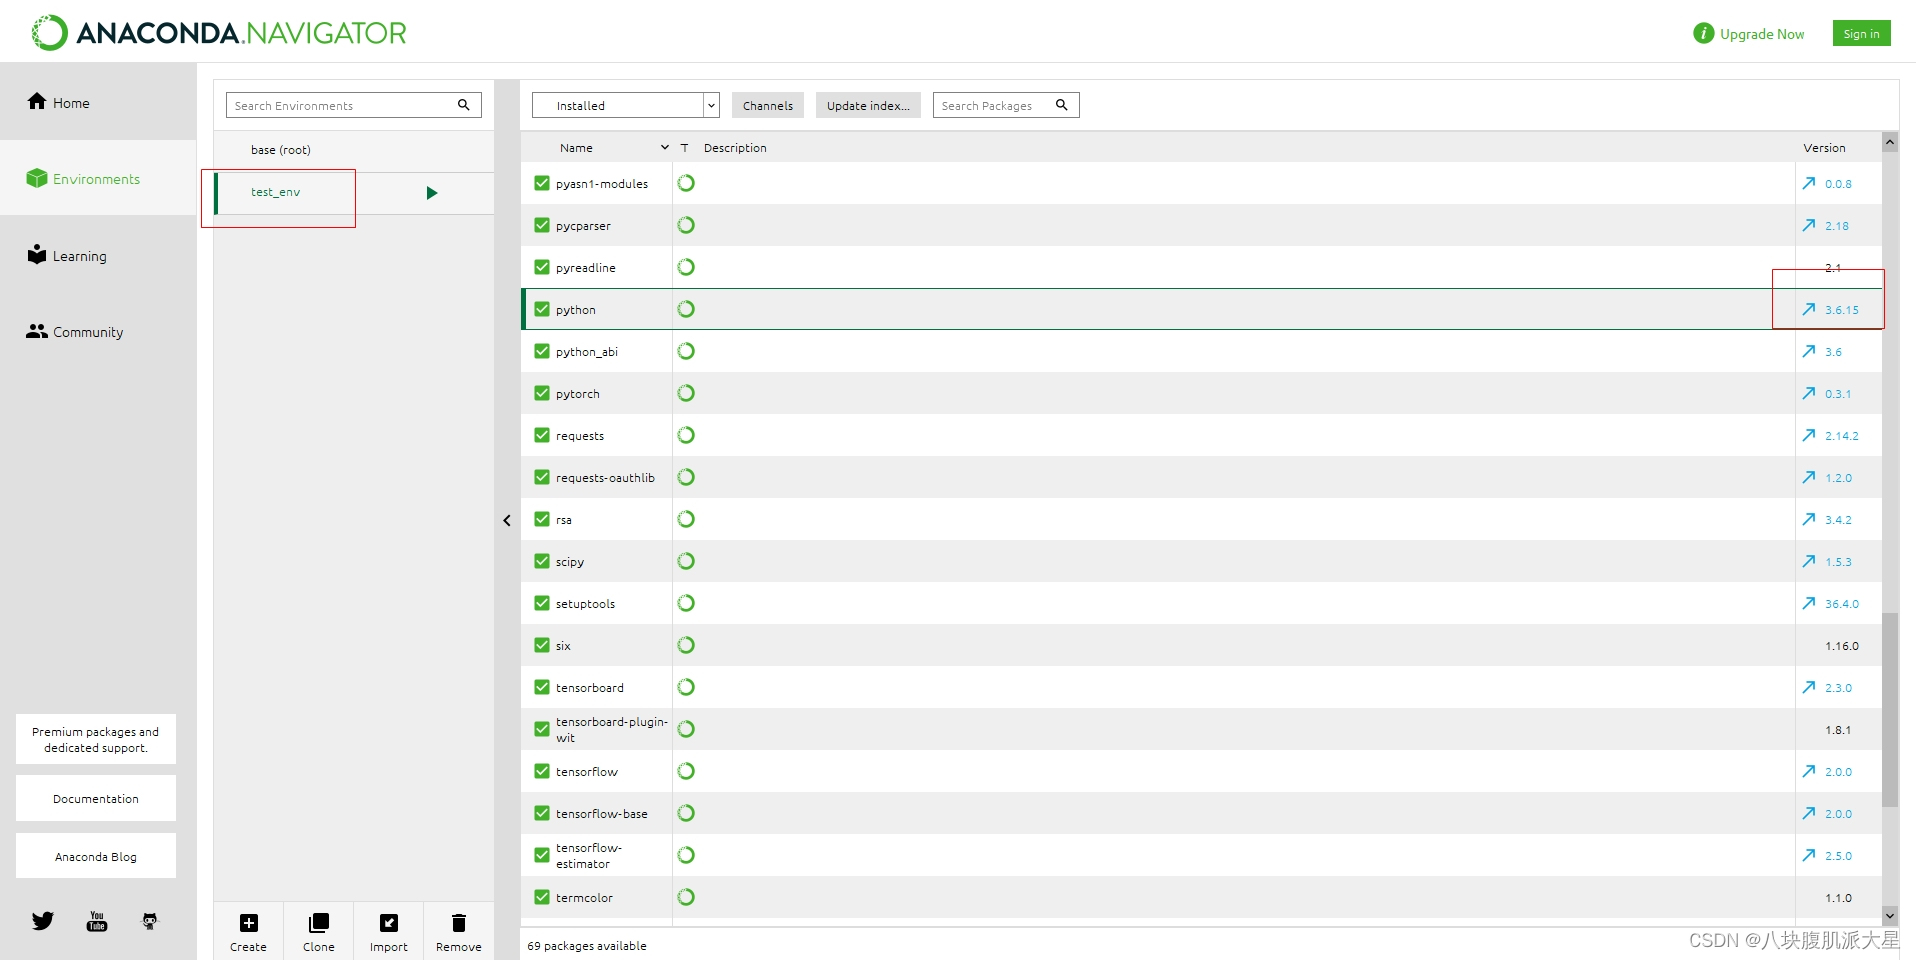Viewport: 1916px width, 960px height.
Task: Click the info icon next to Upgrade Now
Action: [1704, 33]
